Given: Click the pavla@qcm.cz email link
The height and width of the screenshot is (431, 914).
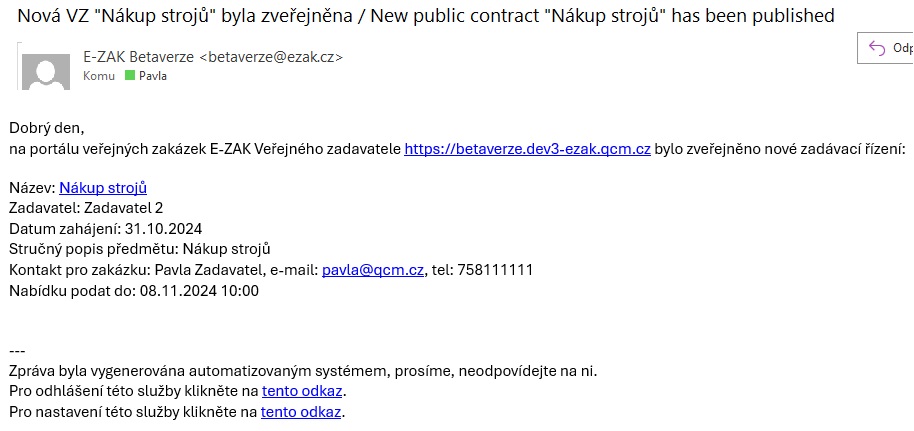Looking at the screenshot, I should click(x=372, y=270).
